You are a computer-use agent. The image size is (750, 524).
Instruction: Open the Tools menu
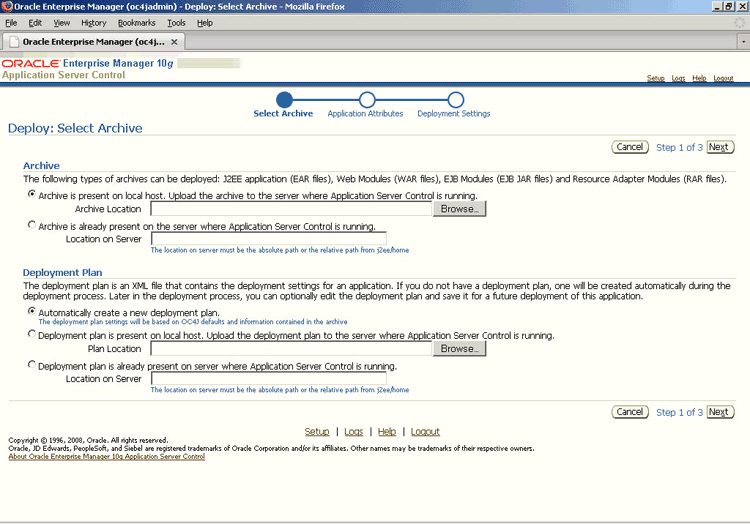pyautogui.click(x=176, y=23)
